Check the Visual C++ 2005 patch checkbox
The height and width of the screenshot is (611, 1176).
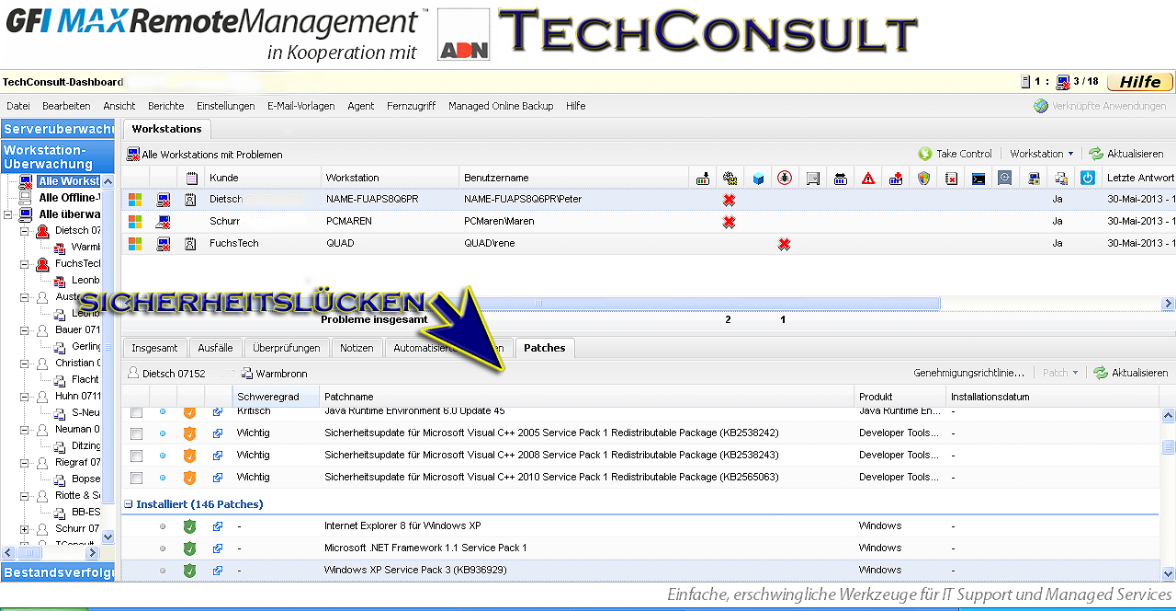coord(136,433)
